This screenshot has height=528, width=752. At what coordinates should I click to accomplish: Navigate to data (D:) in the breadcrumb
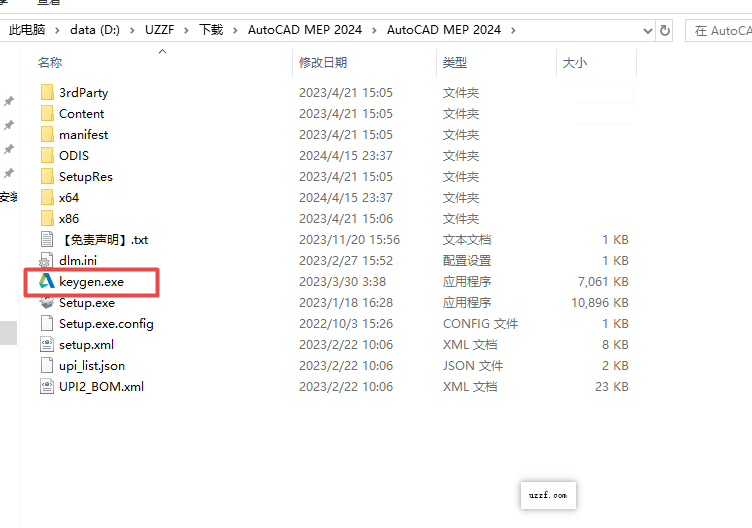tap(96, 30)
